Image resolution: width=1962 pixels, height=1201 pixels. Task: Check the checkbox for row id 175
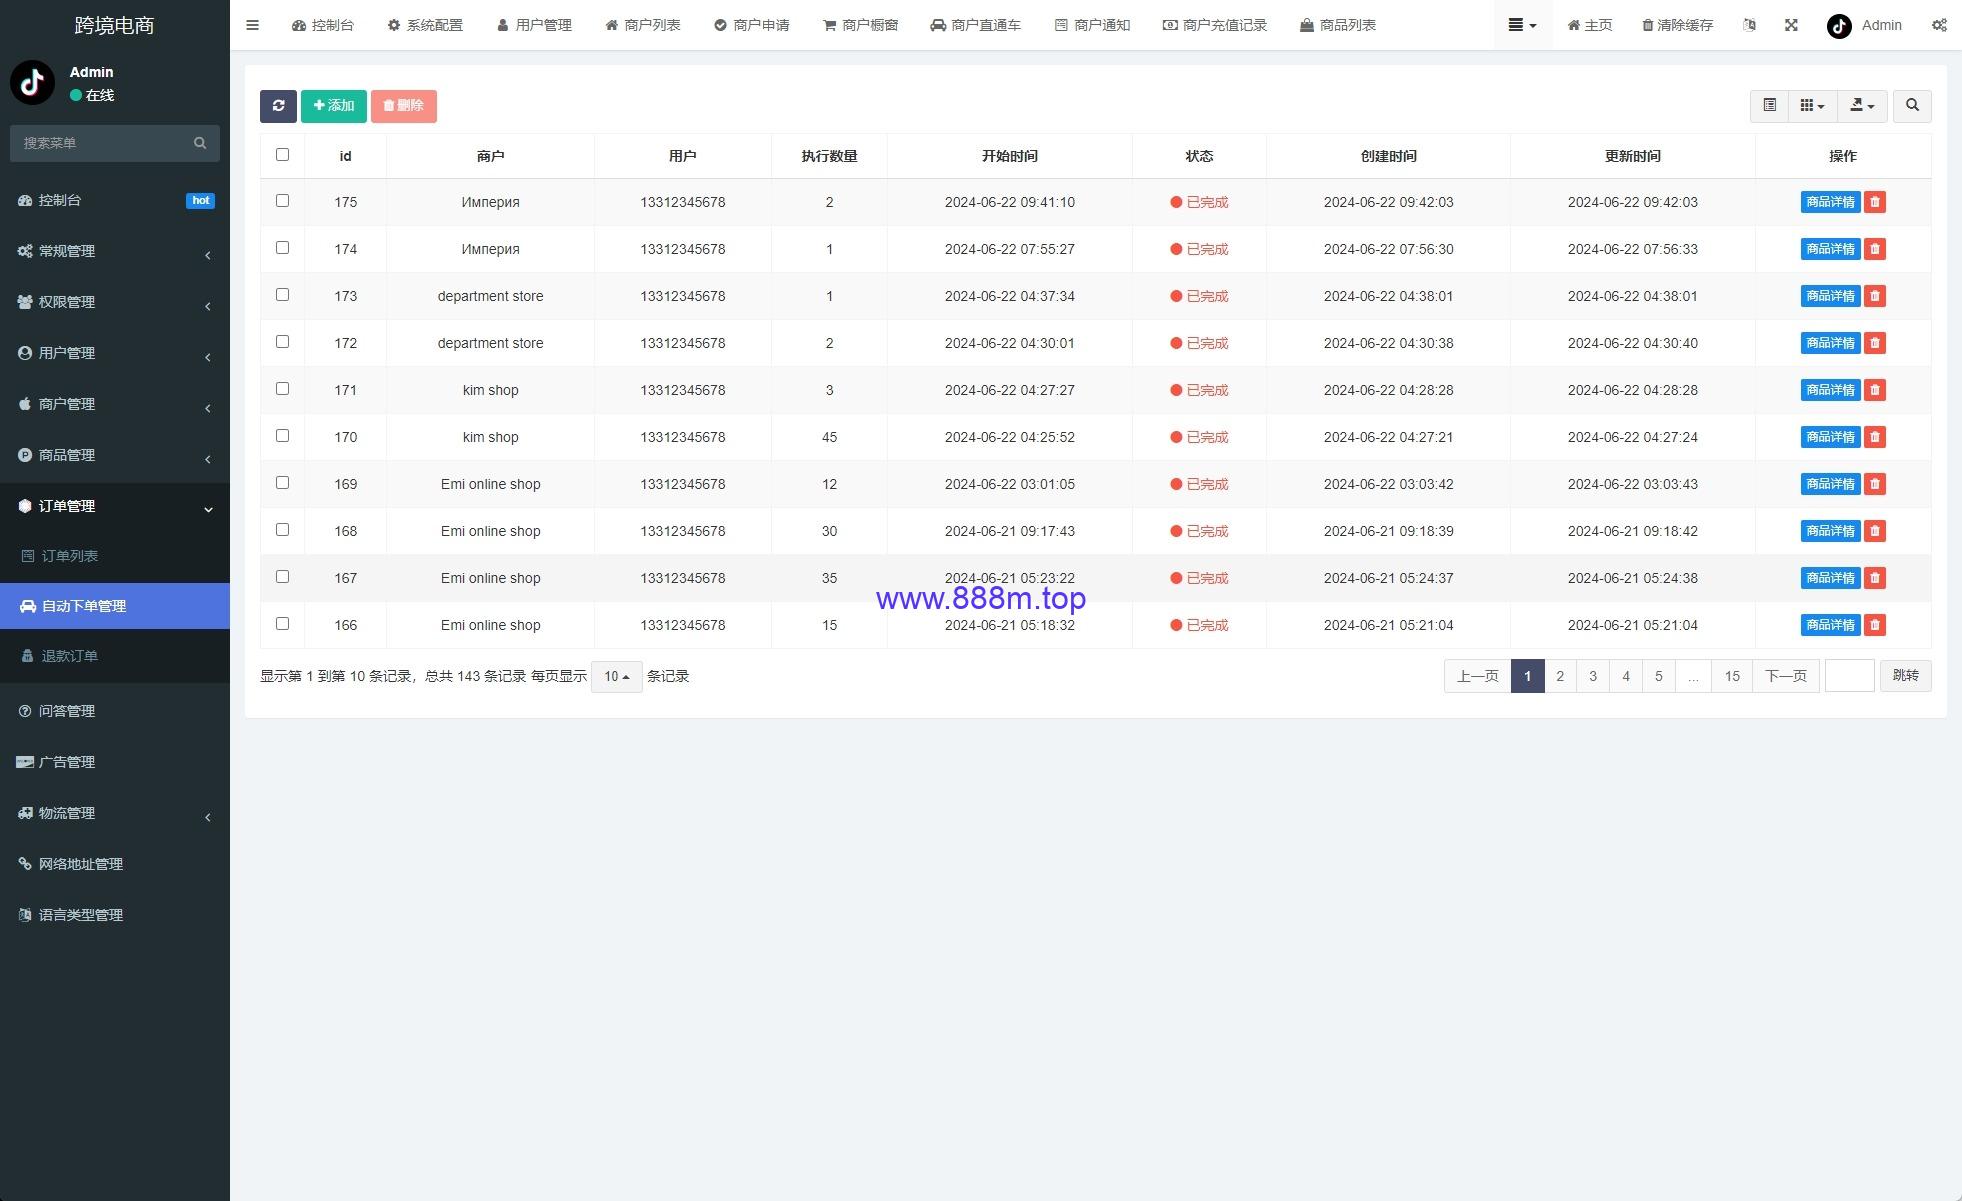(x=282, y=201)
